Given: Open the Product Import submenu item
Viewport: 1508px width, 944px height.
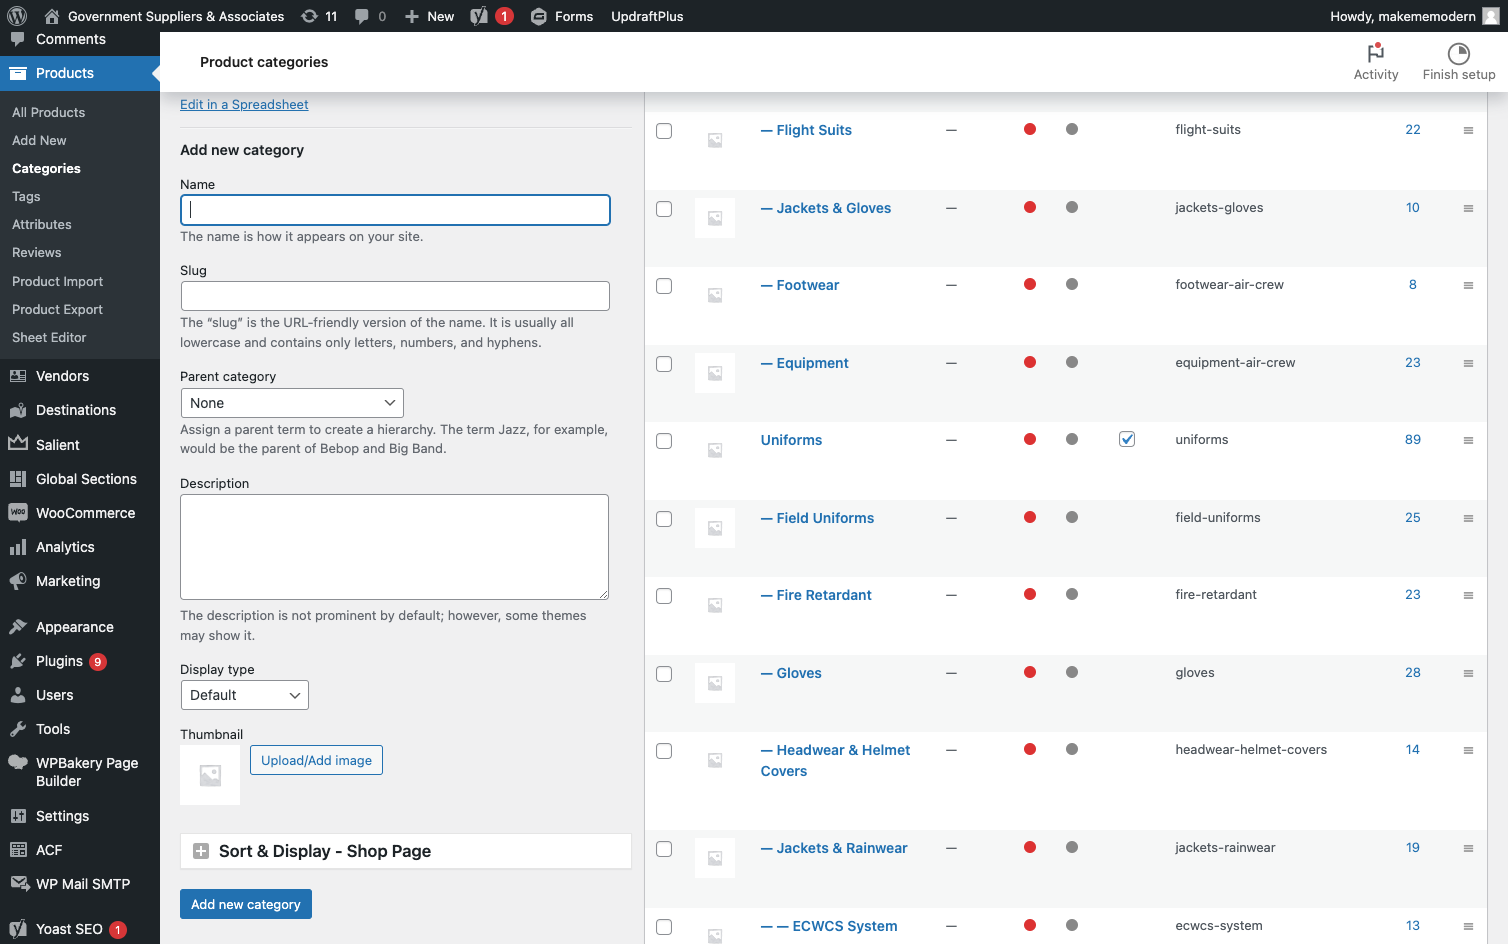Looking at the screenshot, I should click(58, 282).
